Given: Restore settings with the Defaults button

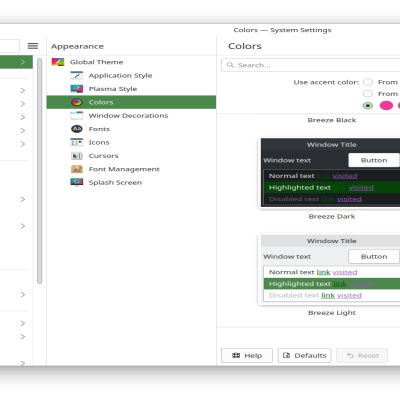Looking at the screenshot, I should tap(305, 355).
